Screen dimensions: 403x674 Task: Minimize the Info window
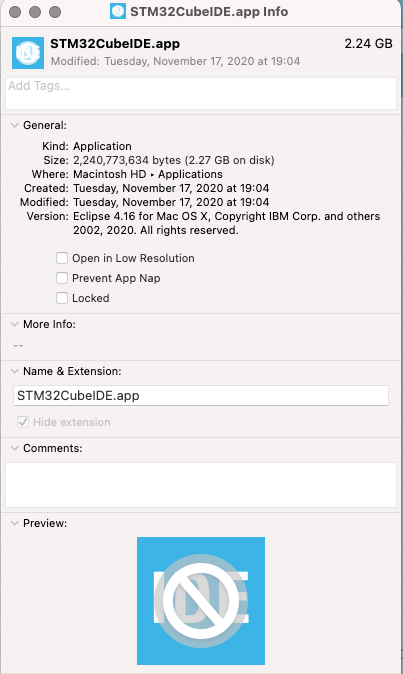(35, 12)
